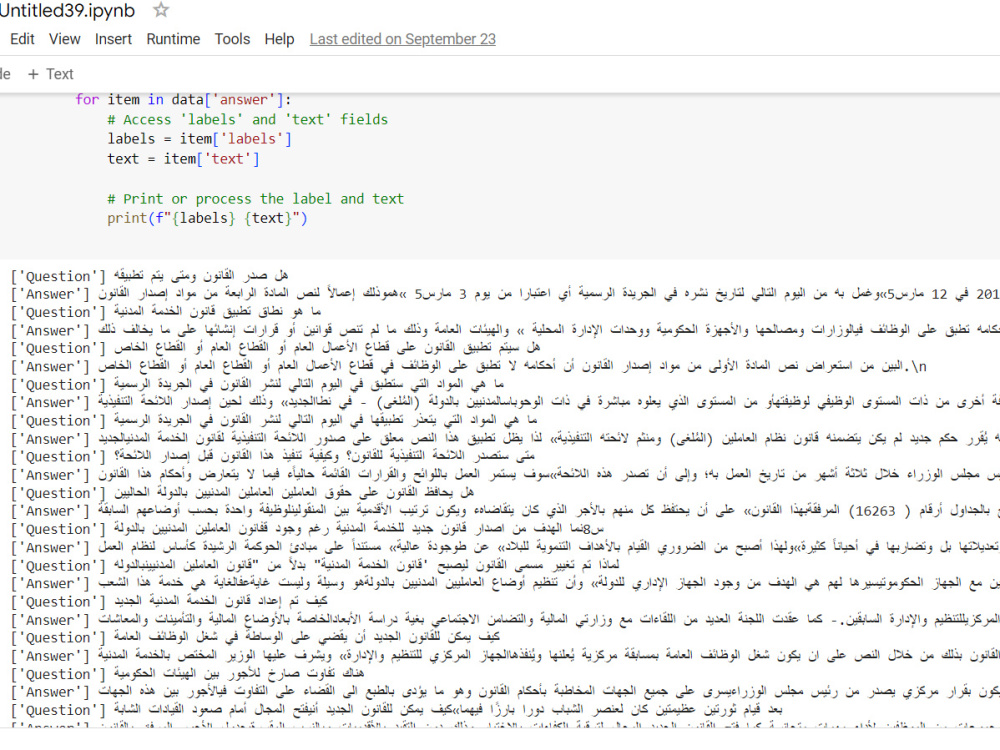Open the Runtime menu
The image size is (1000, 750).
[173, 40]
